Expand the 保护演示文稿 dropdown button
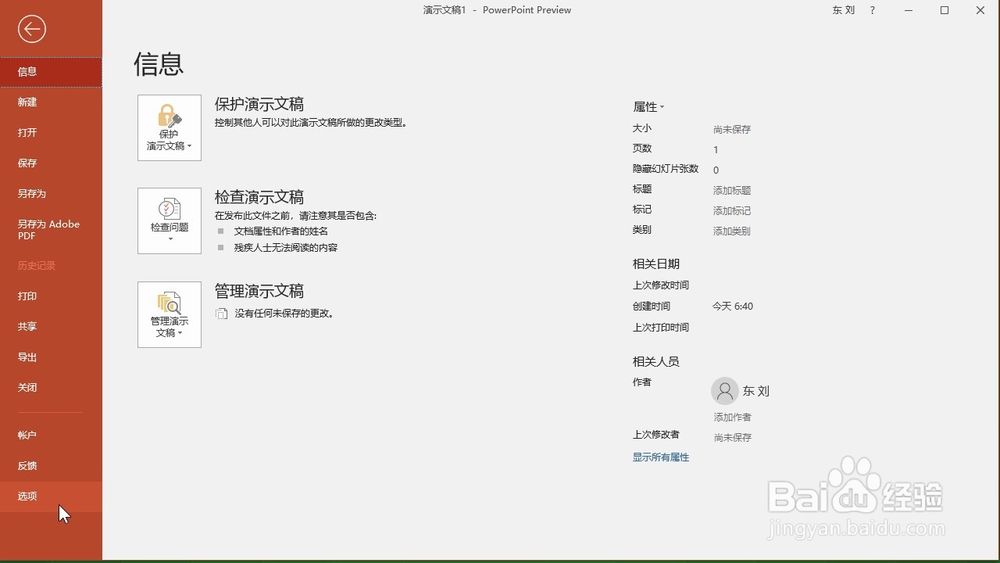The image size is (1000, 563). (x=169, y=128)
